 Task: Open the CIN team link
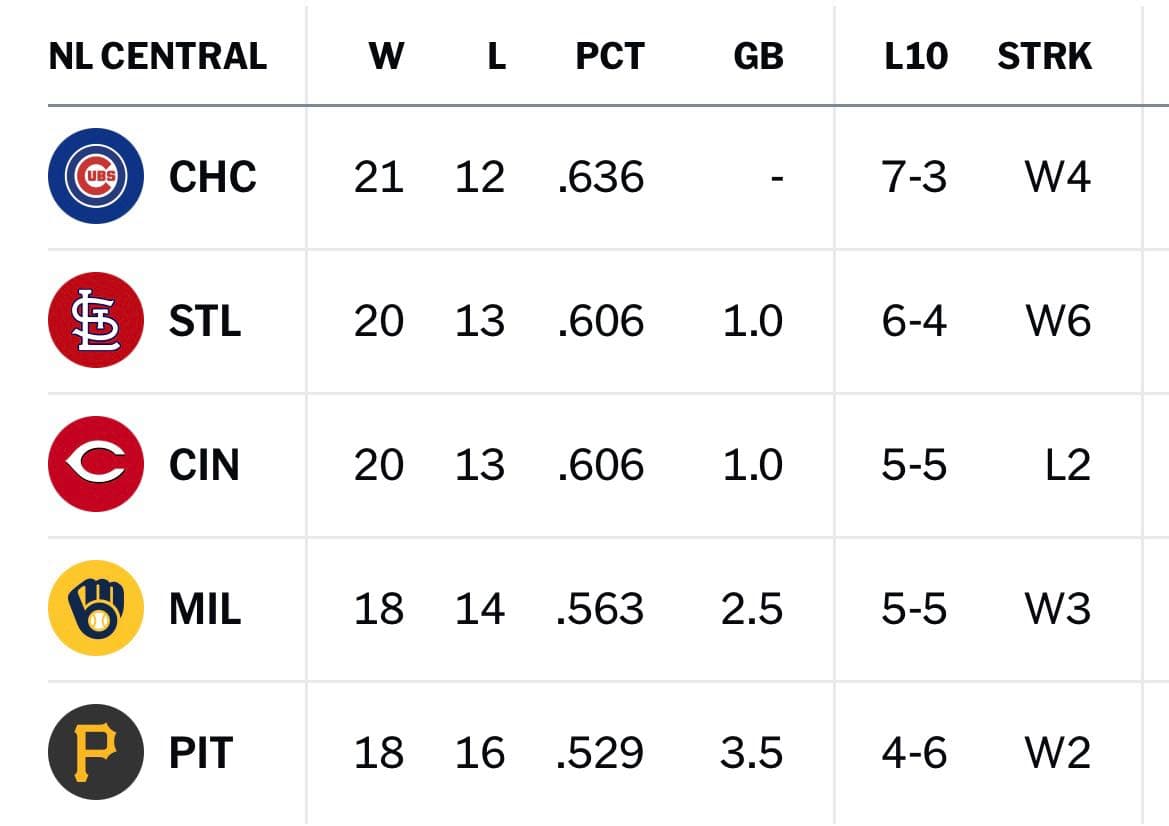[204, 465]
